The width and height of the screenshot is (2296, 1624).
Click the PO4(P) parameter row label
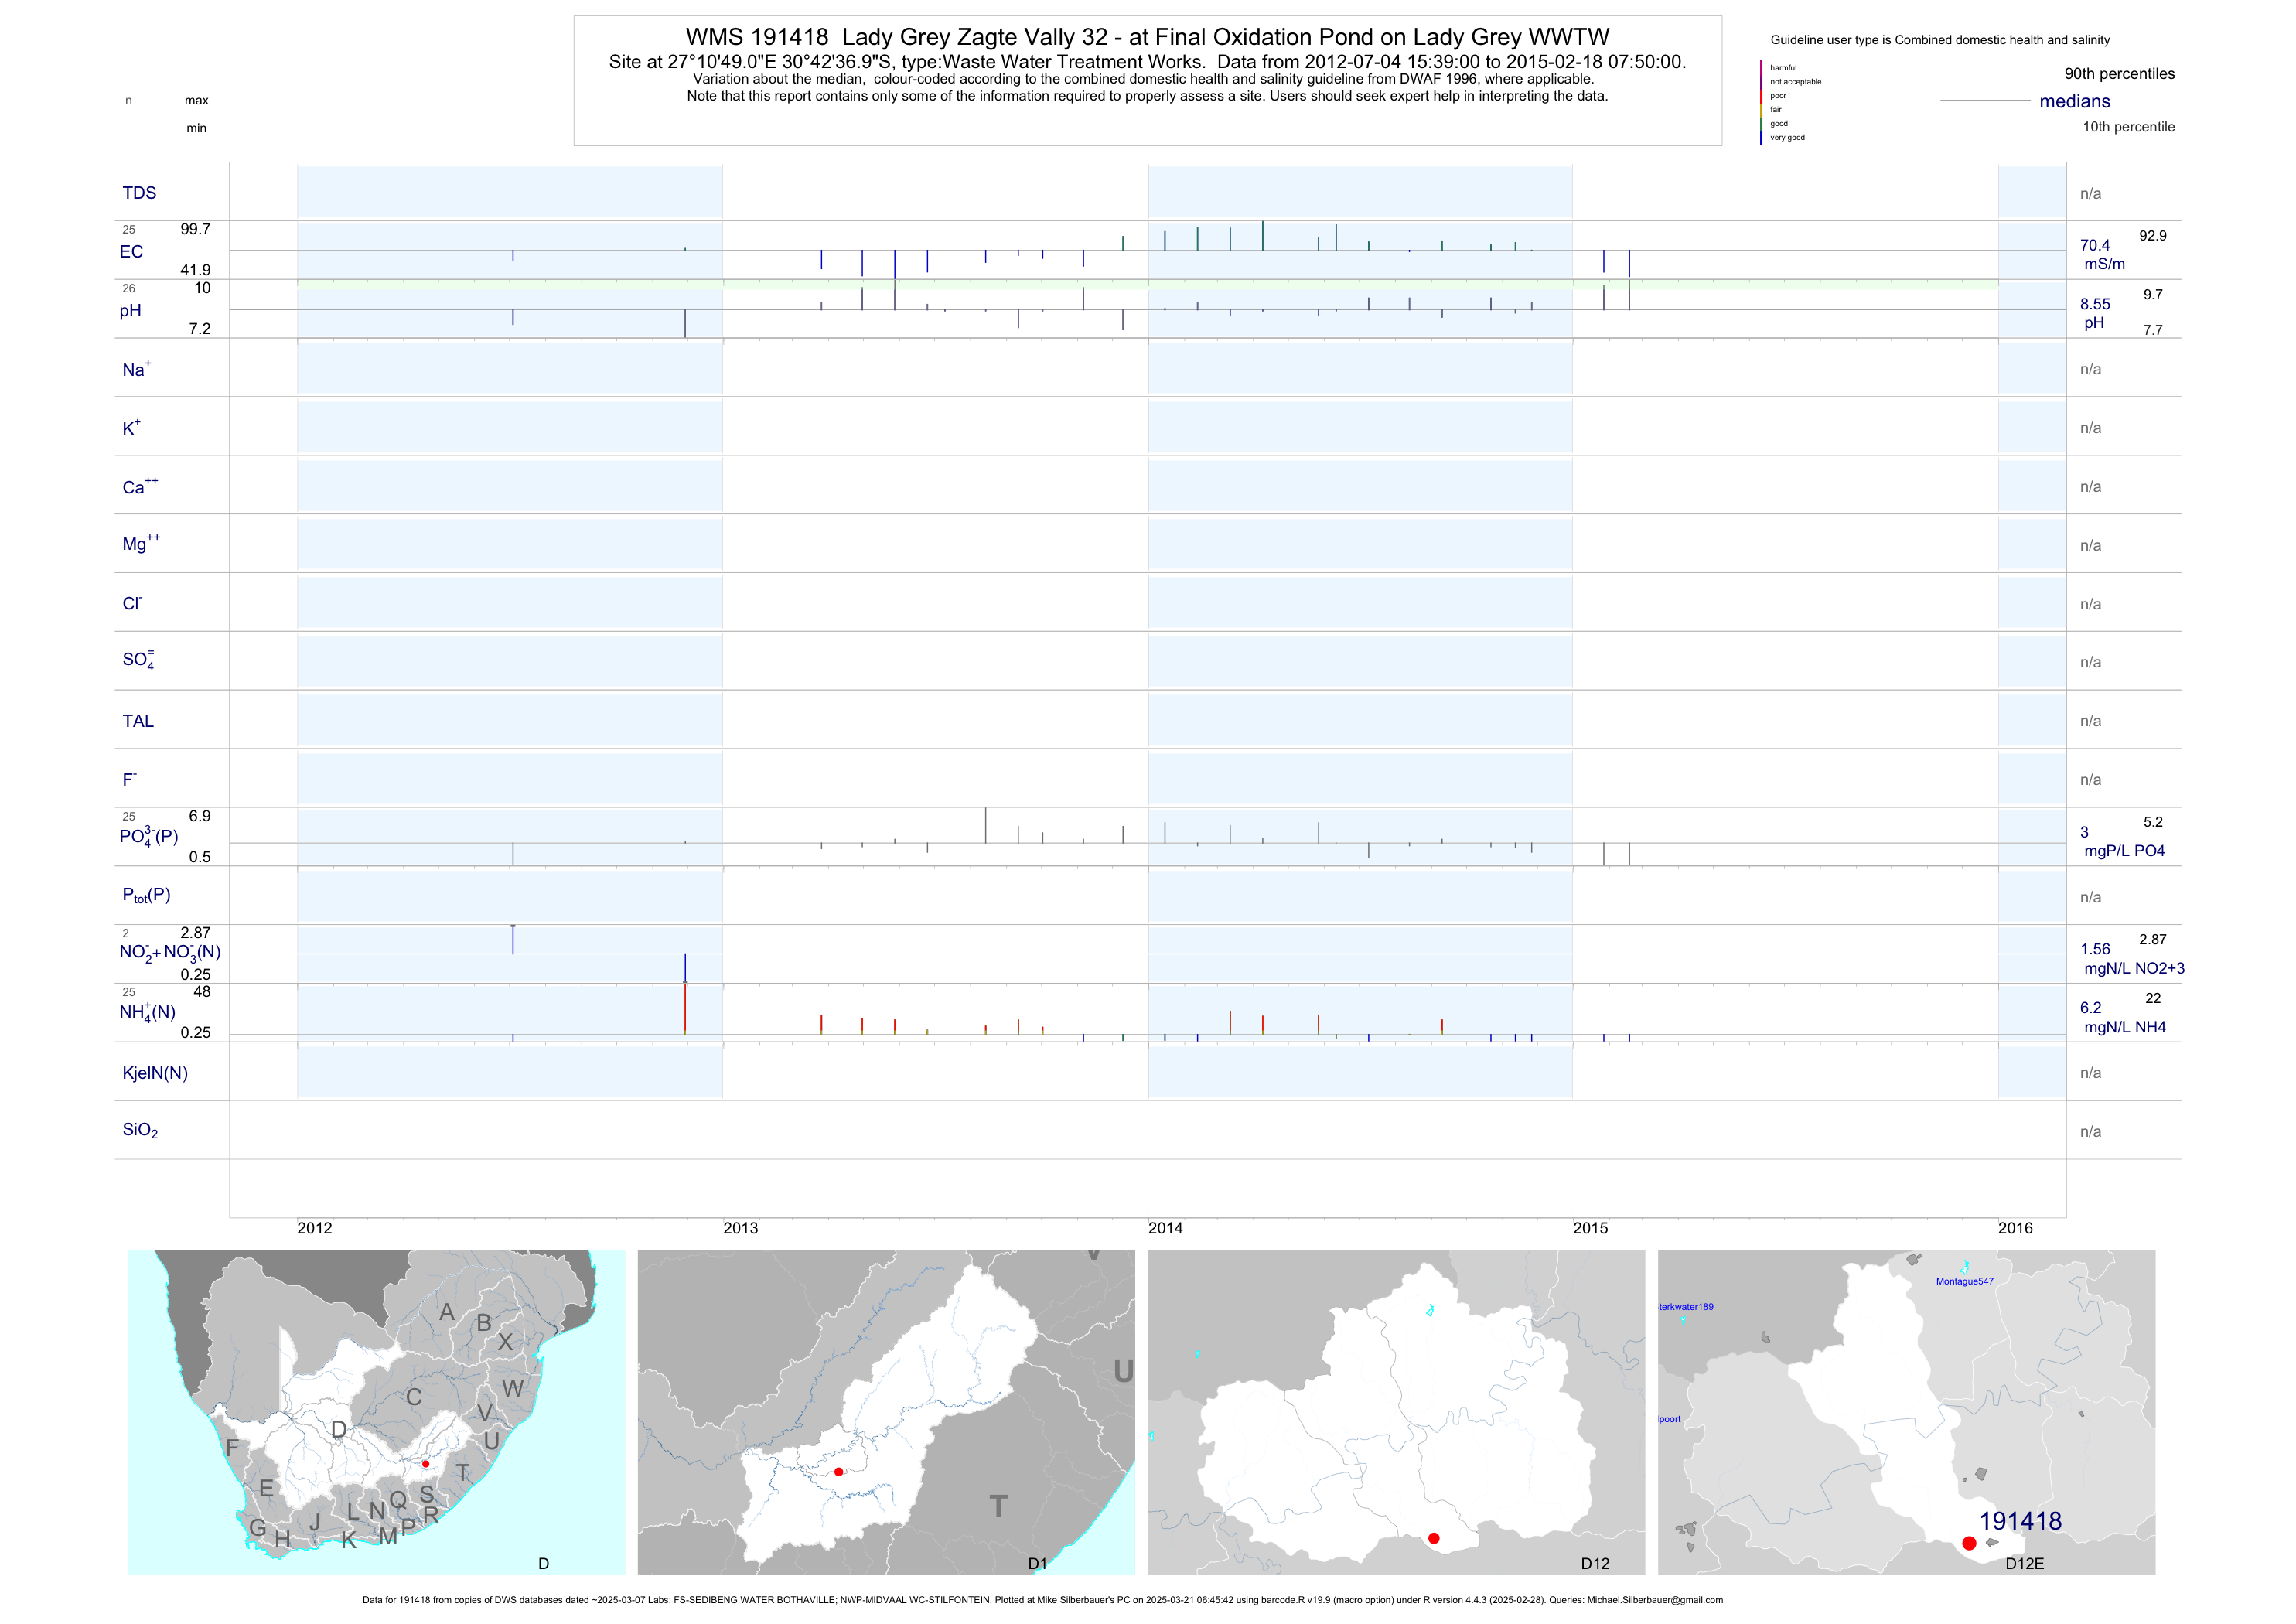(x=148, y=836)
